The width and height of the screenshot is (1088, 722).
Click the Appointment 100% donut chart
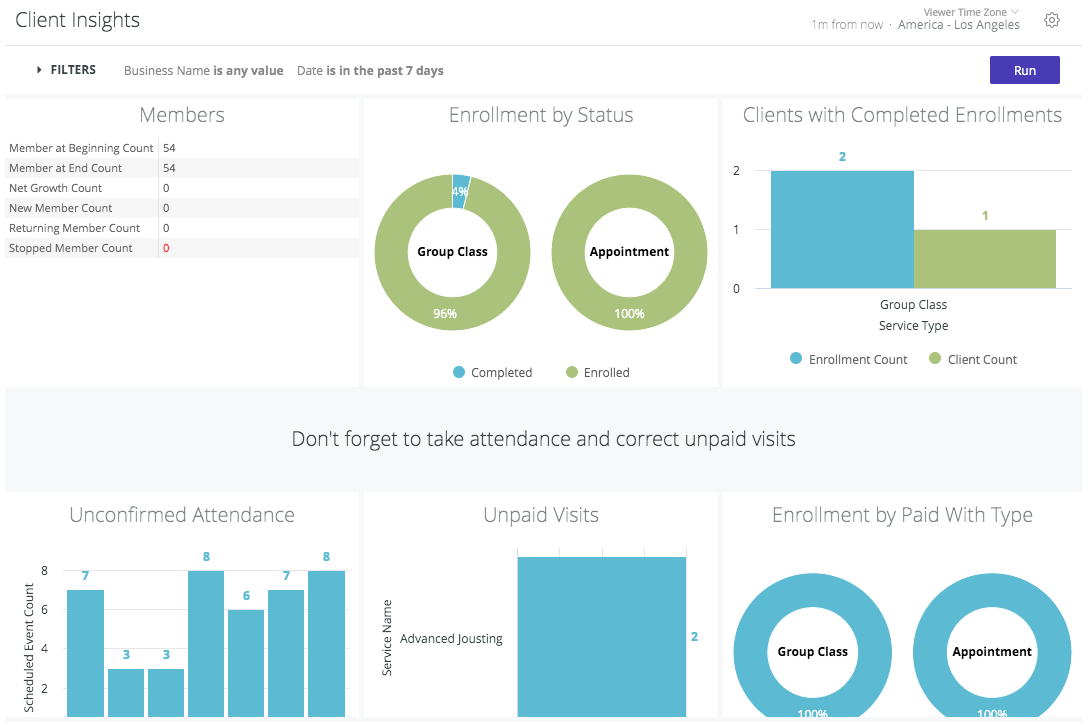click(629, 315)
